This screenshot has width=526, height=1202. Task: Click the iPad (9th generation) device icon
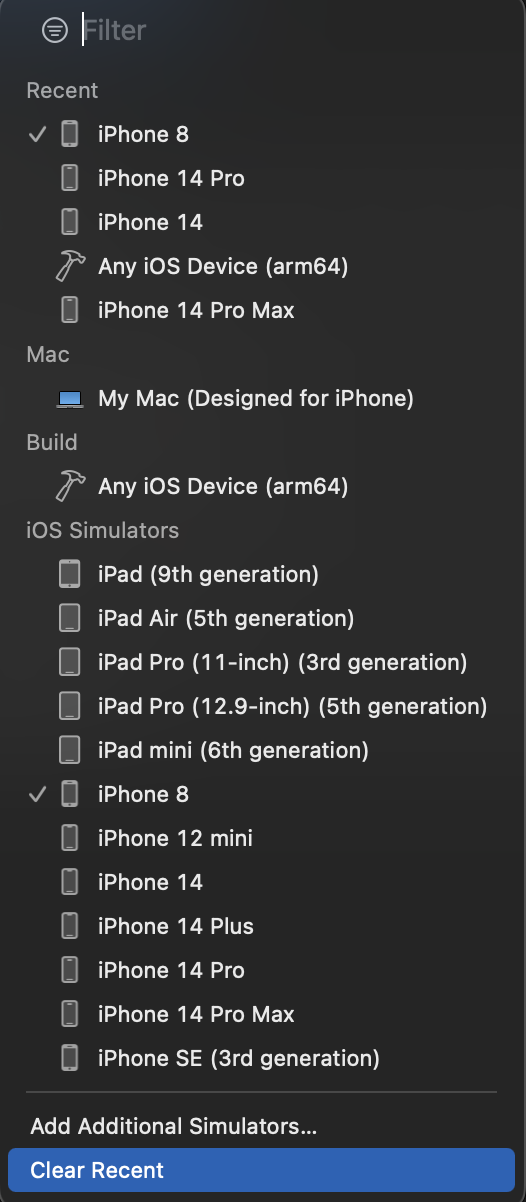[x=69, y=574]
